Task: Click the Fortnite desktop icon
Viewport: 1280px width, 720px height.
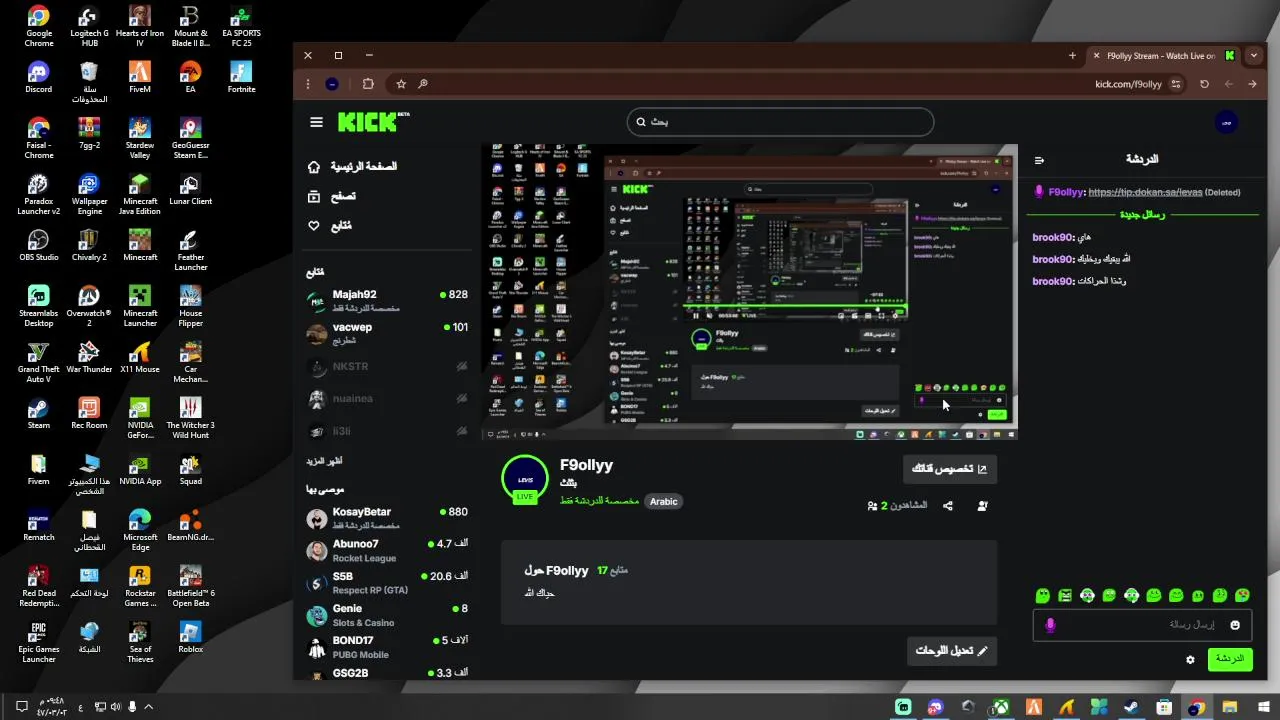Action: click(241, 78)
